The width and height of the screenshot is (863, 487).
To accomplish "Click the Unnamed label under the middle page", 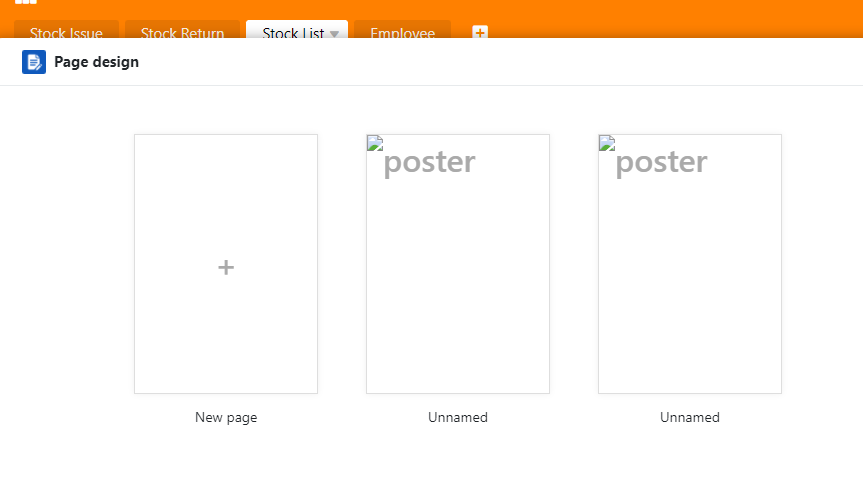I will [x=458, y=418].
